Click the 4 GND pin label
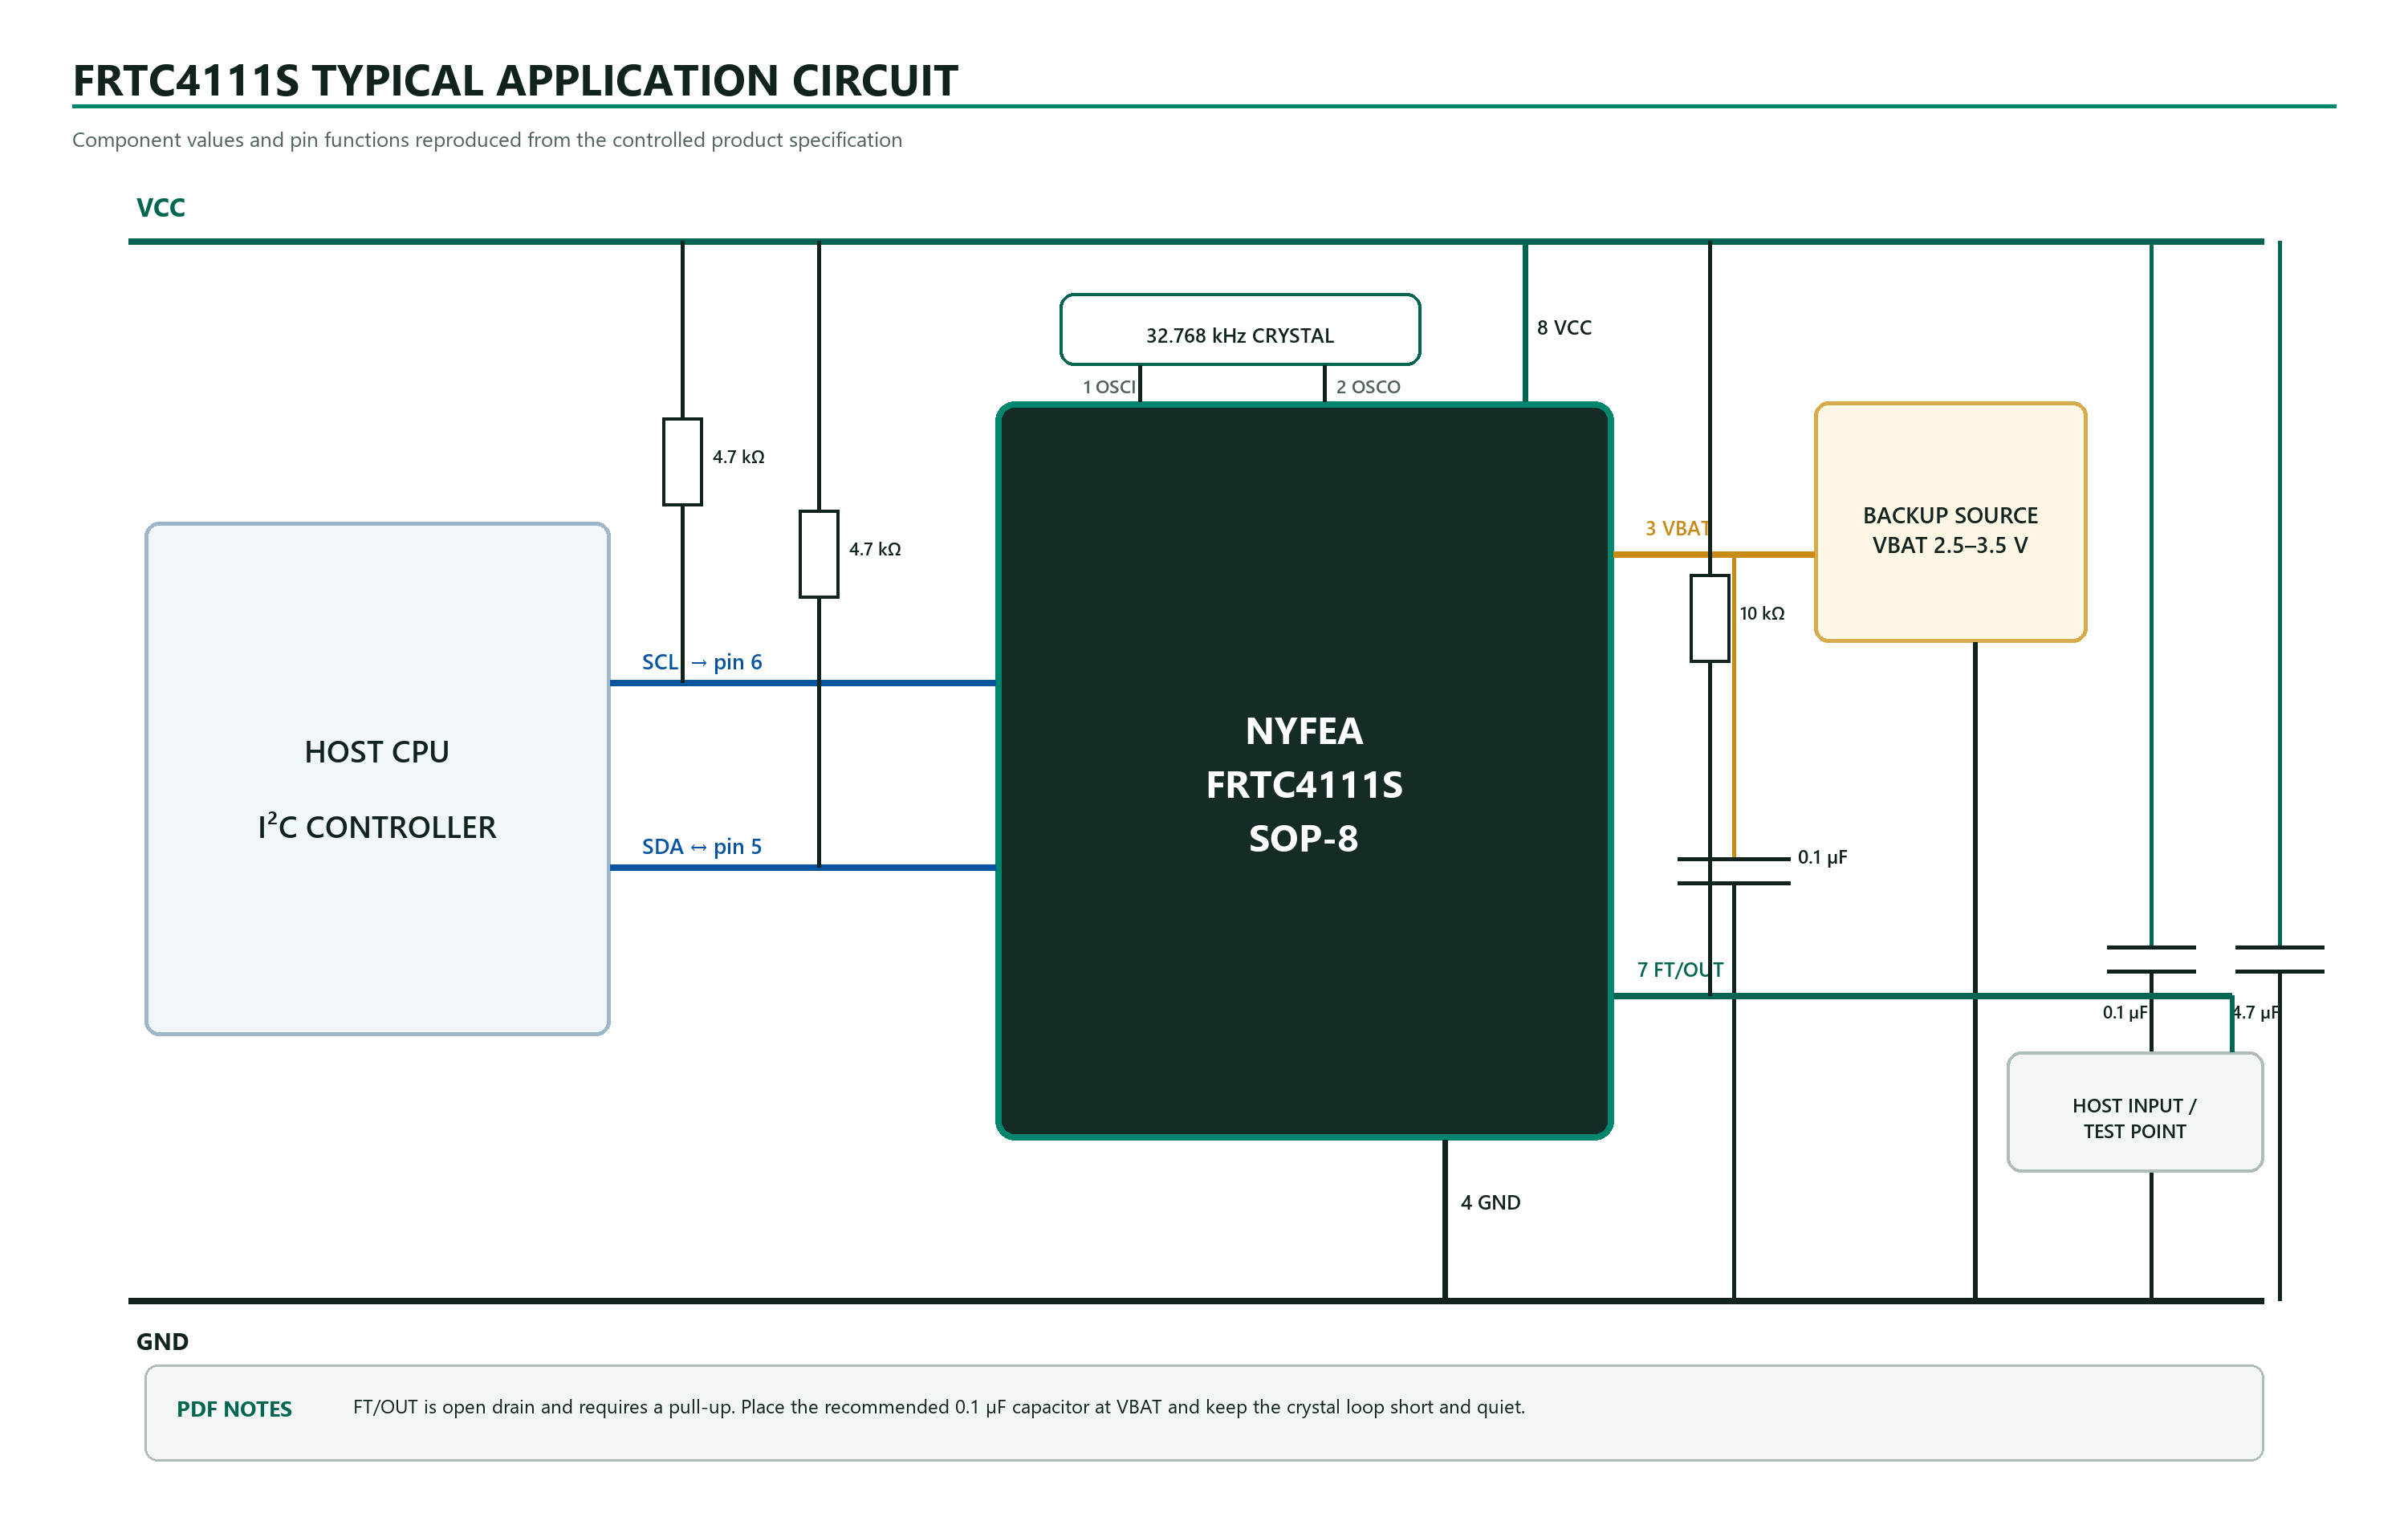Image resolution: width=2408 pixels, height=1525 pixels. point(1490,1202)
